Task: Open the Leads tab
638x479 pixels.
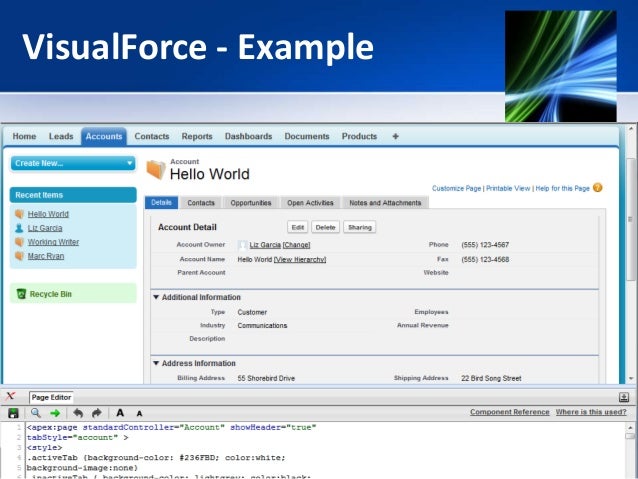Action: [x=61, y=136]
